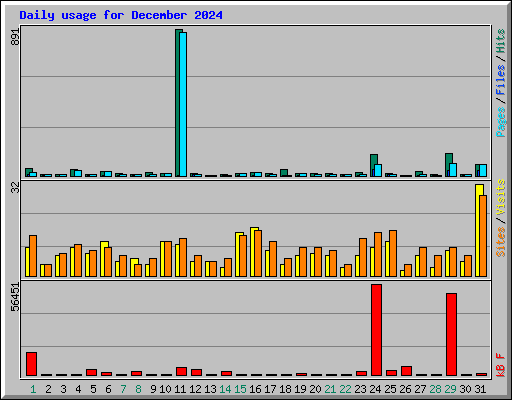Click day label 11 on the x-axis
The width and height of the screenshot is (512, 400).
coord(180,389)
